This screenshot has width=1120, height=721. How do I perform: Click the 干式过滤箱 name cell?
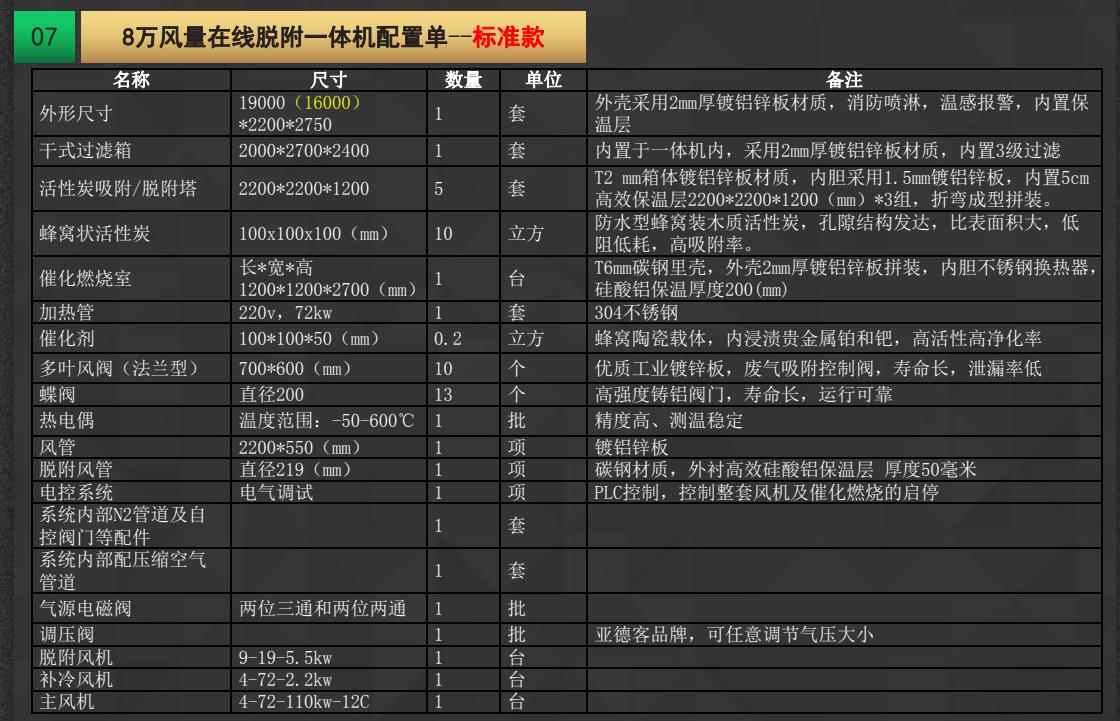coord(131,152)
